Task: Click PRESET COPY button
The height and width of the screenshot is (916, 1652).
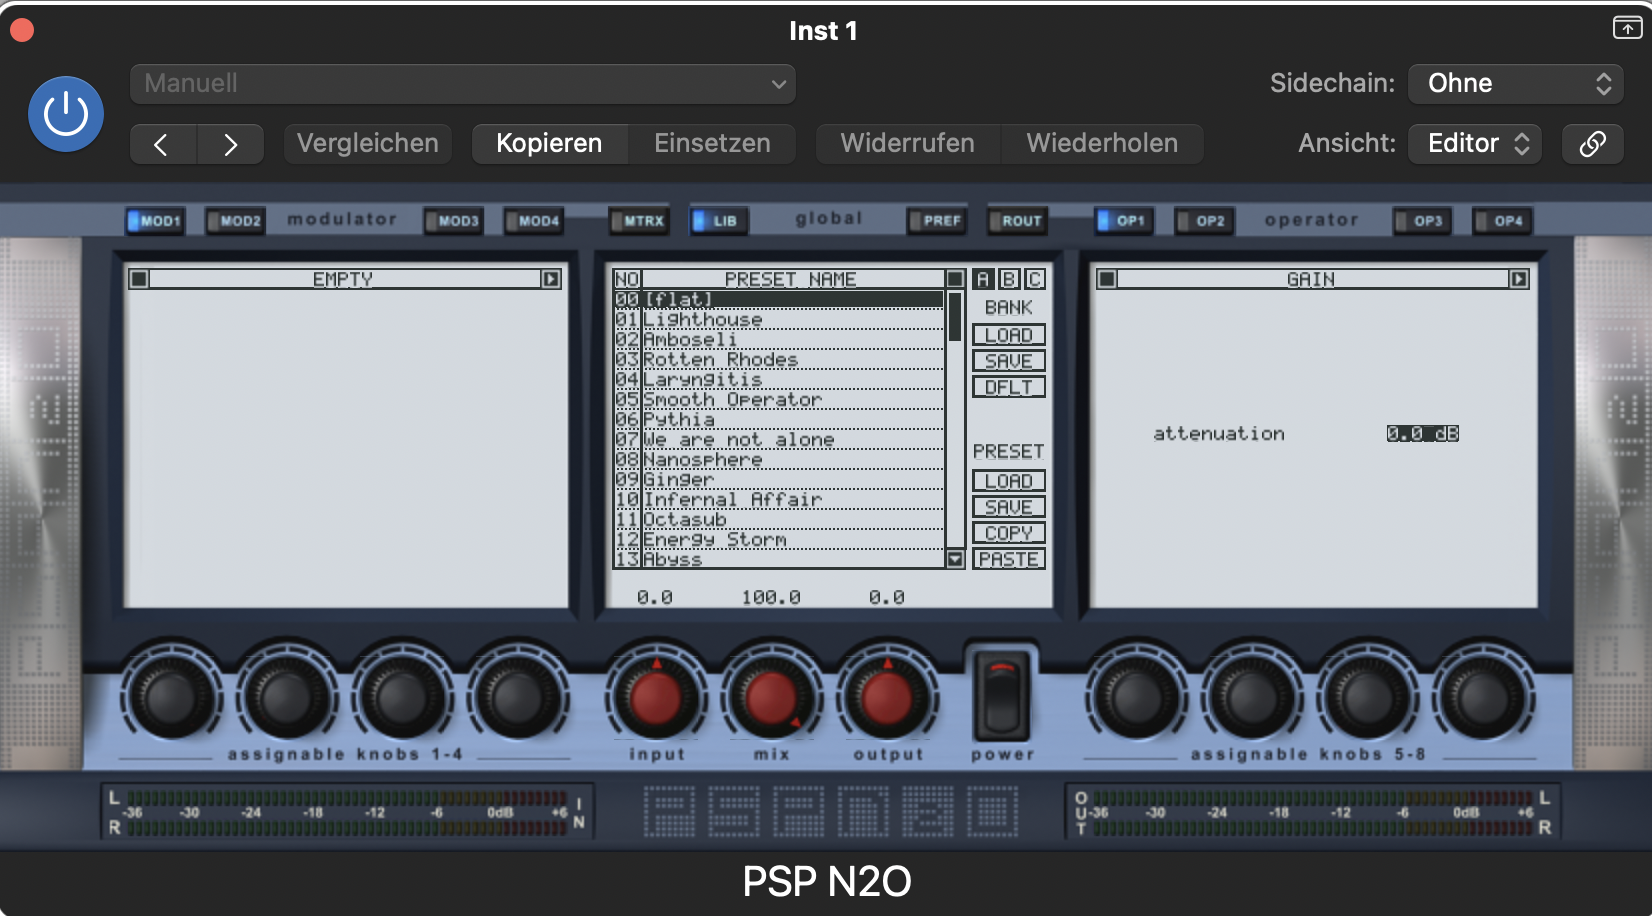Action: (x=1009, y=533)
